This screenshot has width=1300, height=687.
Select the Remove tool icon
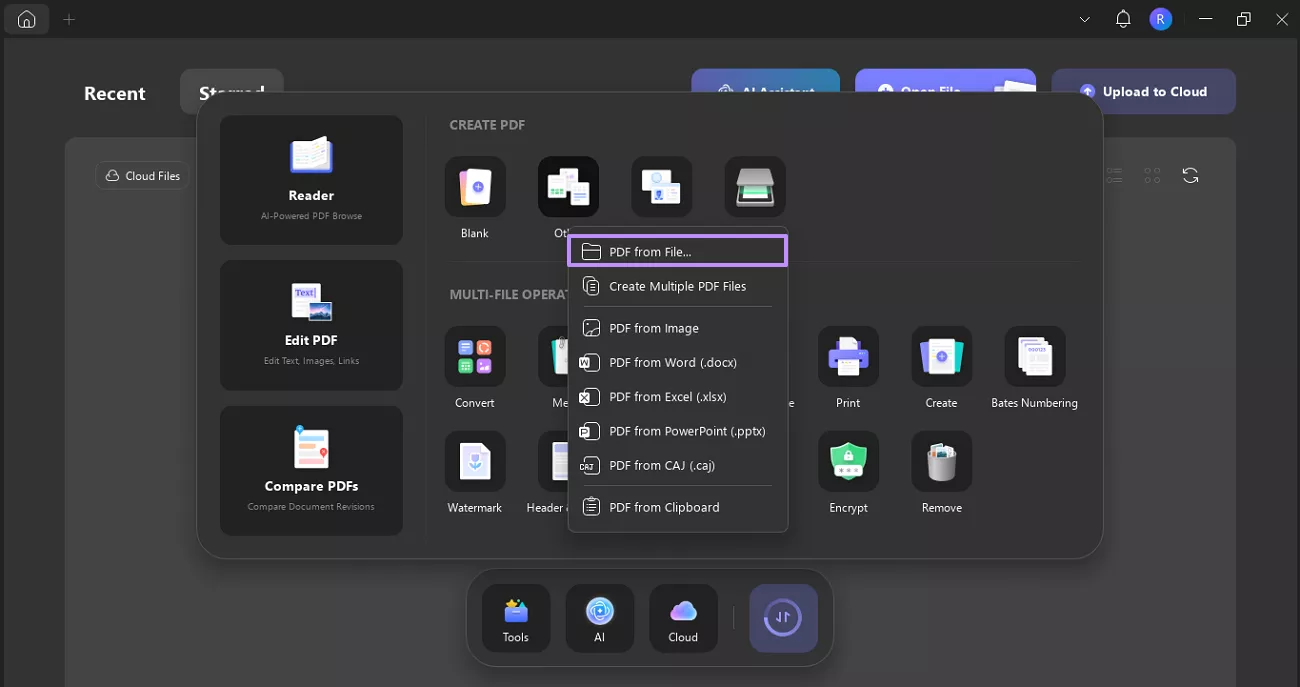pos(940,461)
